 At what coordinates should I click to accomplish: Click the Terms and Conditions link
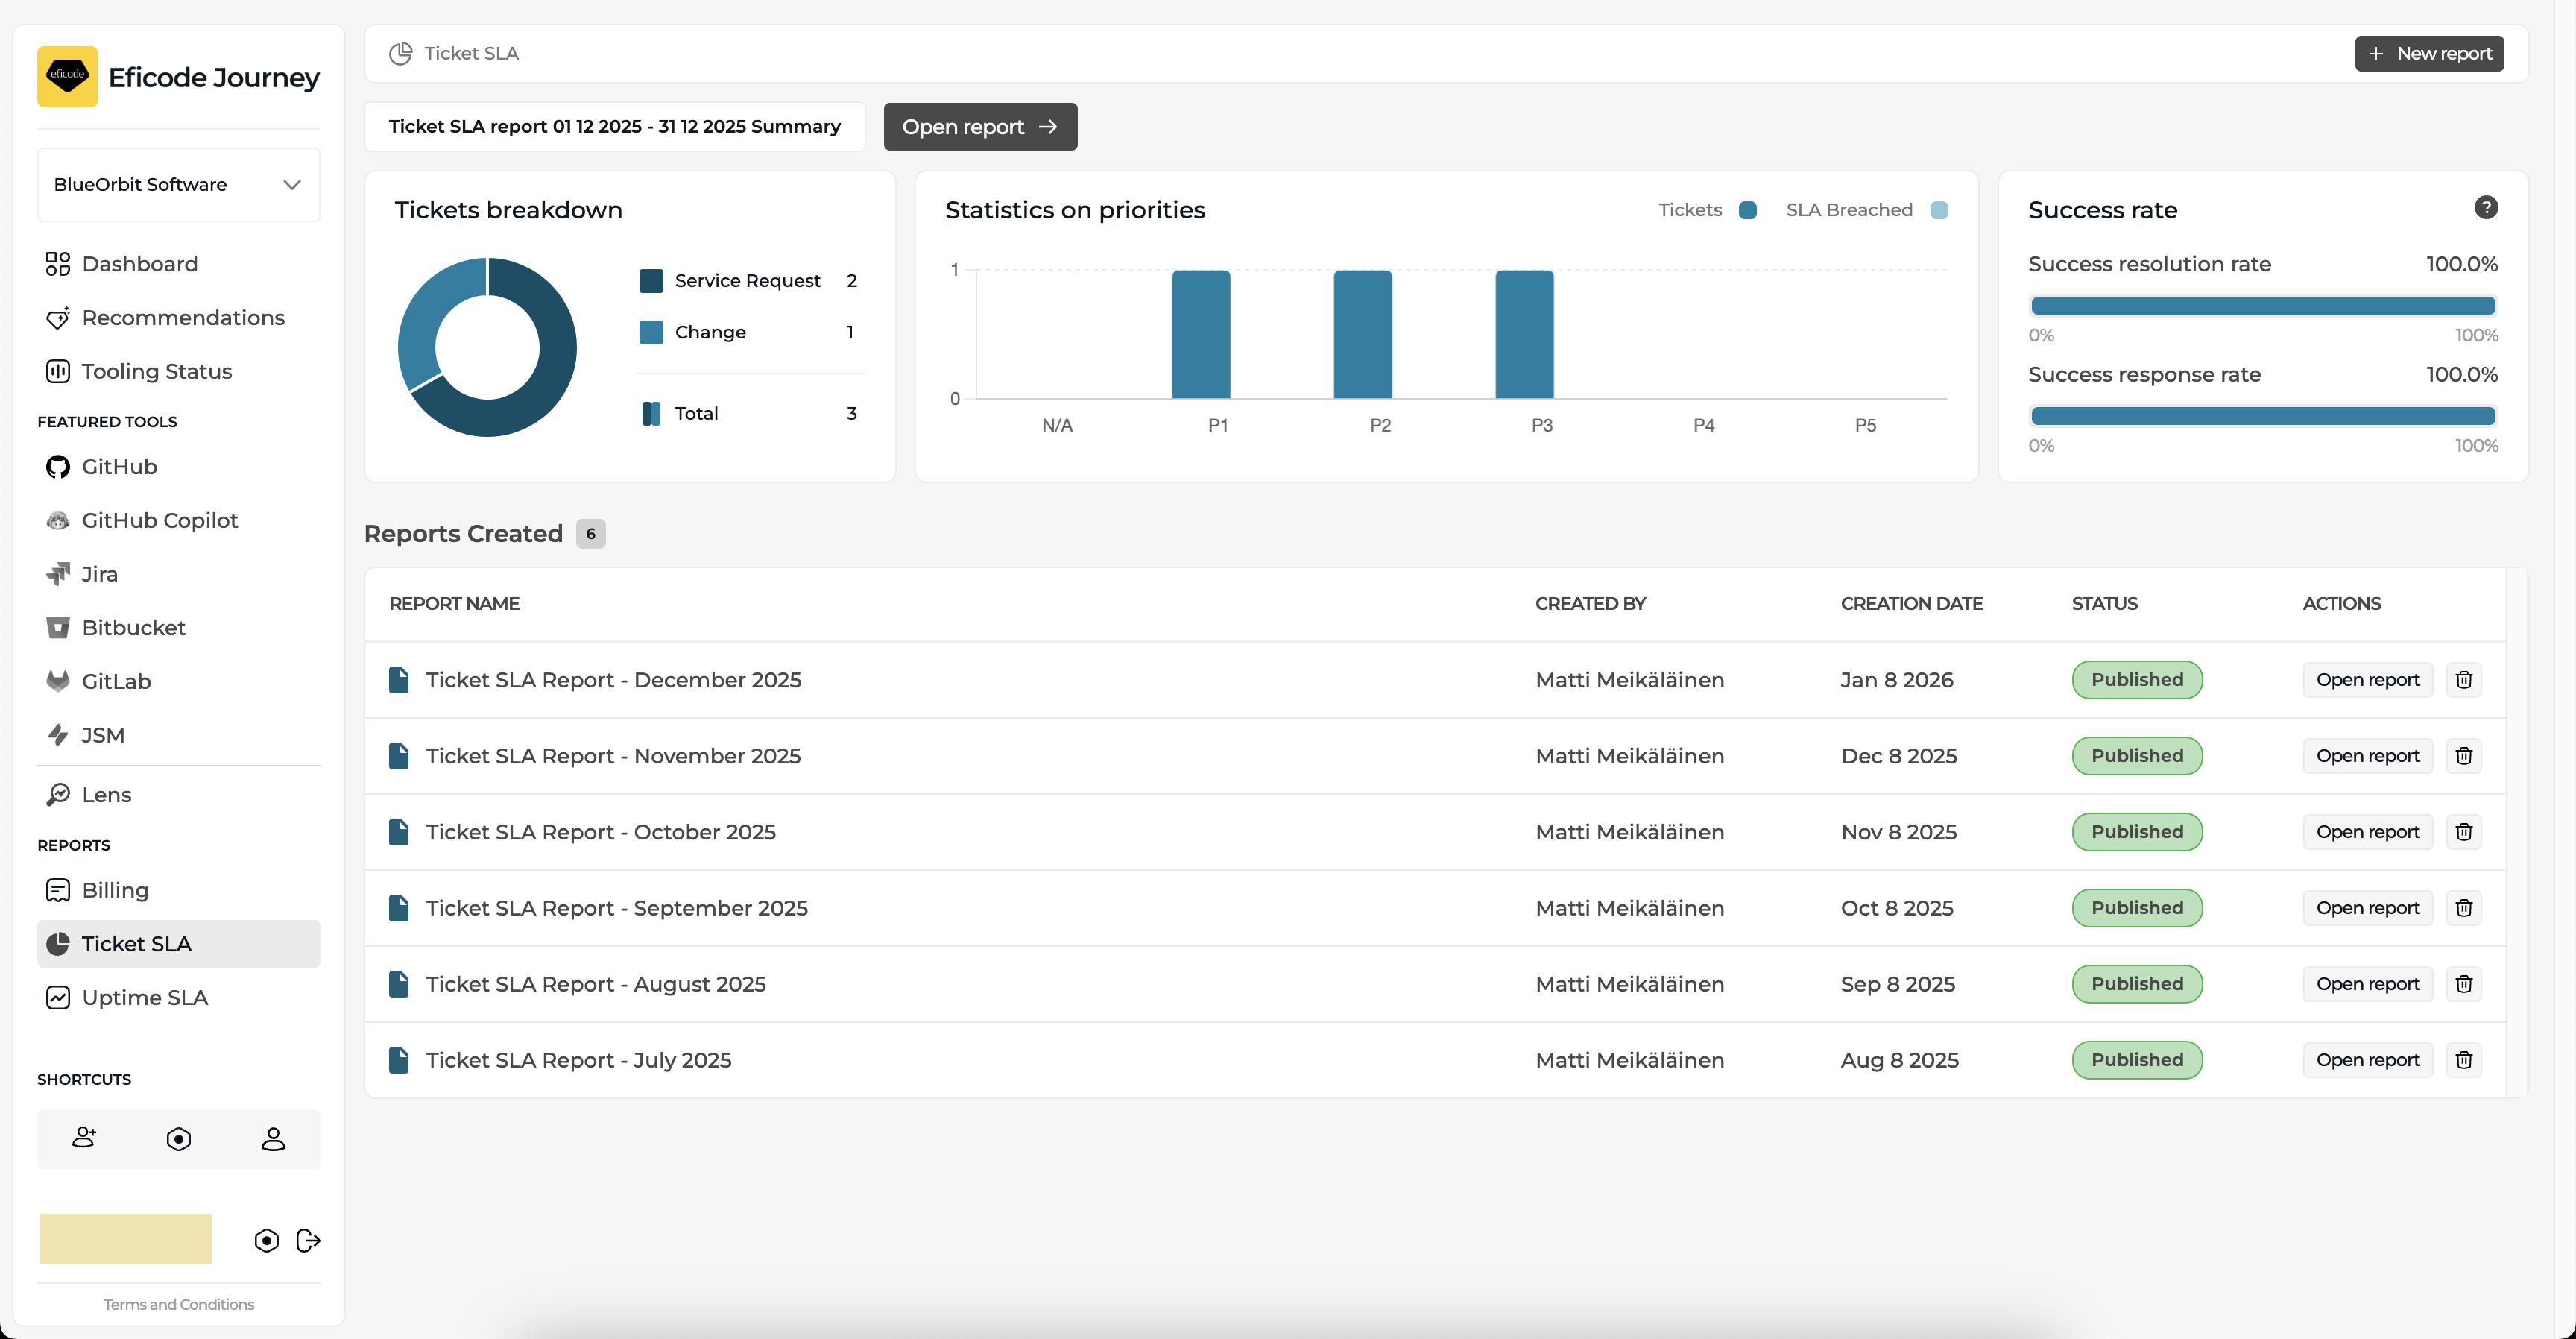tap(178, 1304)
